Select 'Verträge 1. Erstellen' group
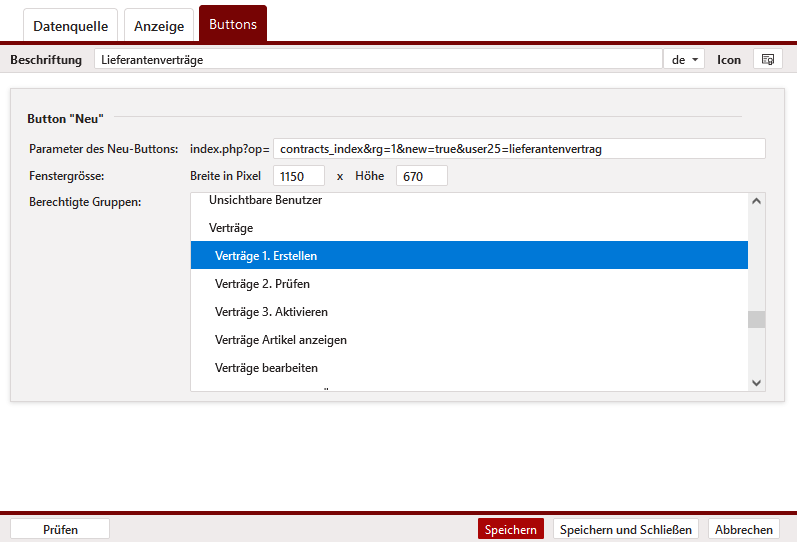Screen dimensions: 797x542 (x=266, y=256)
